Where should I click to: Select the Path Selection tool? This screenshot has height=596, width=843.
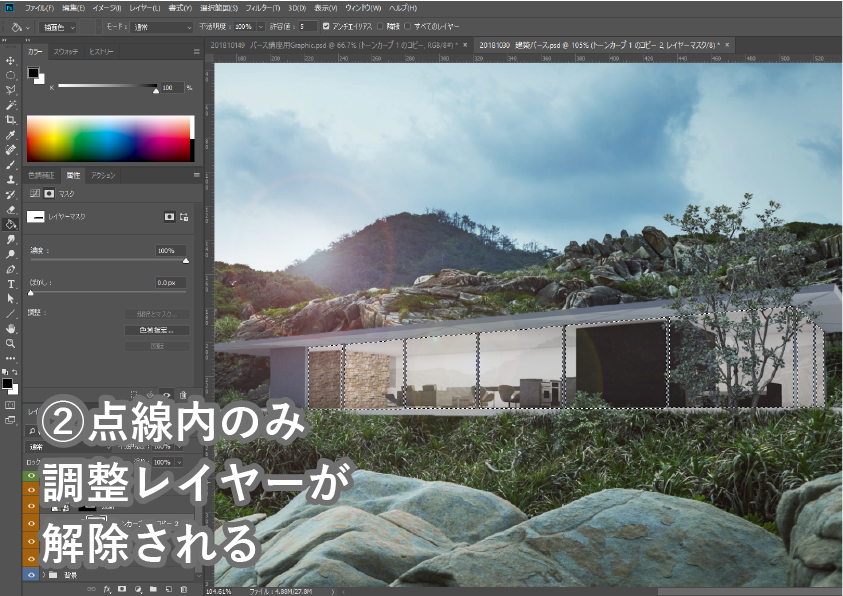point(10,299)
